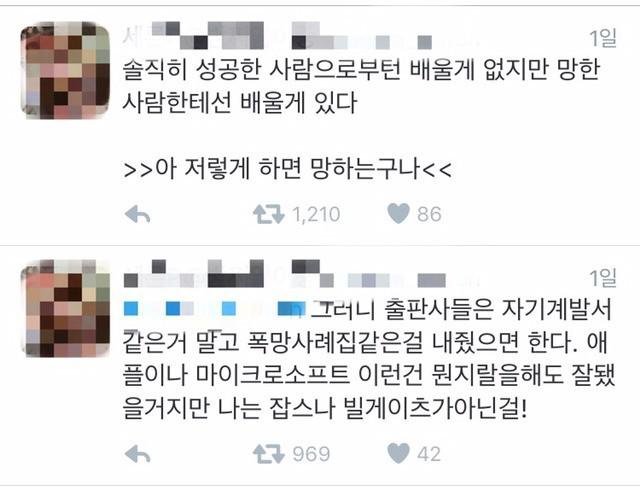Open second tweet author's profile picture

[65, 309]
